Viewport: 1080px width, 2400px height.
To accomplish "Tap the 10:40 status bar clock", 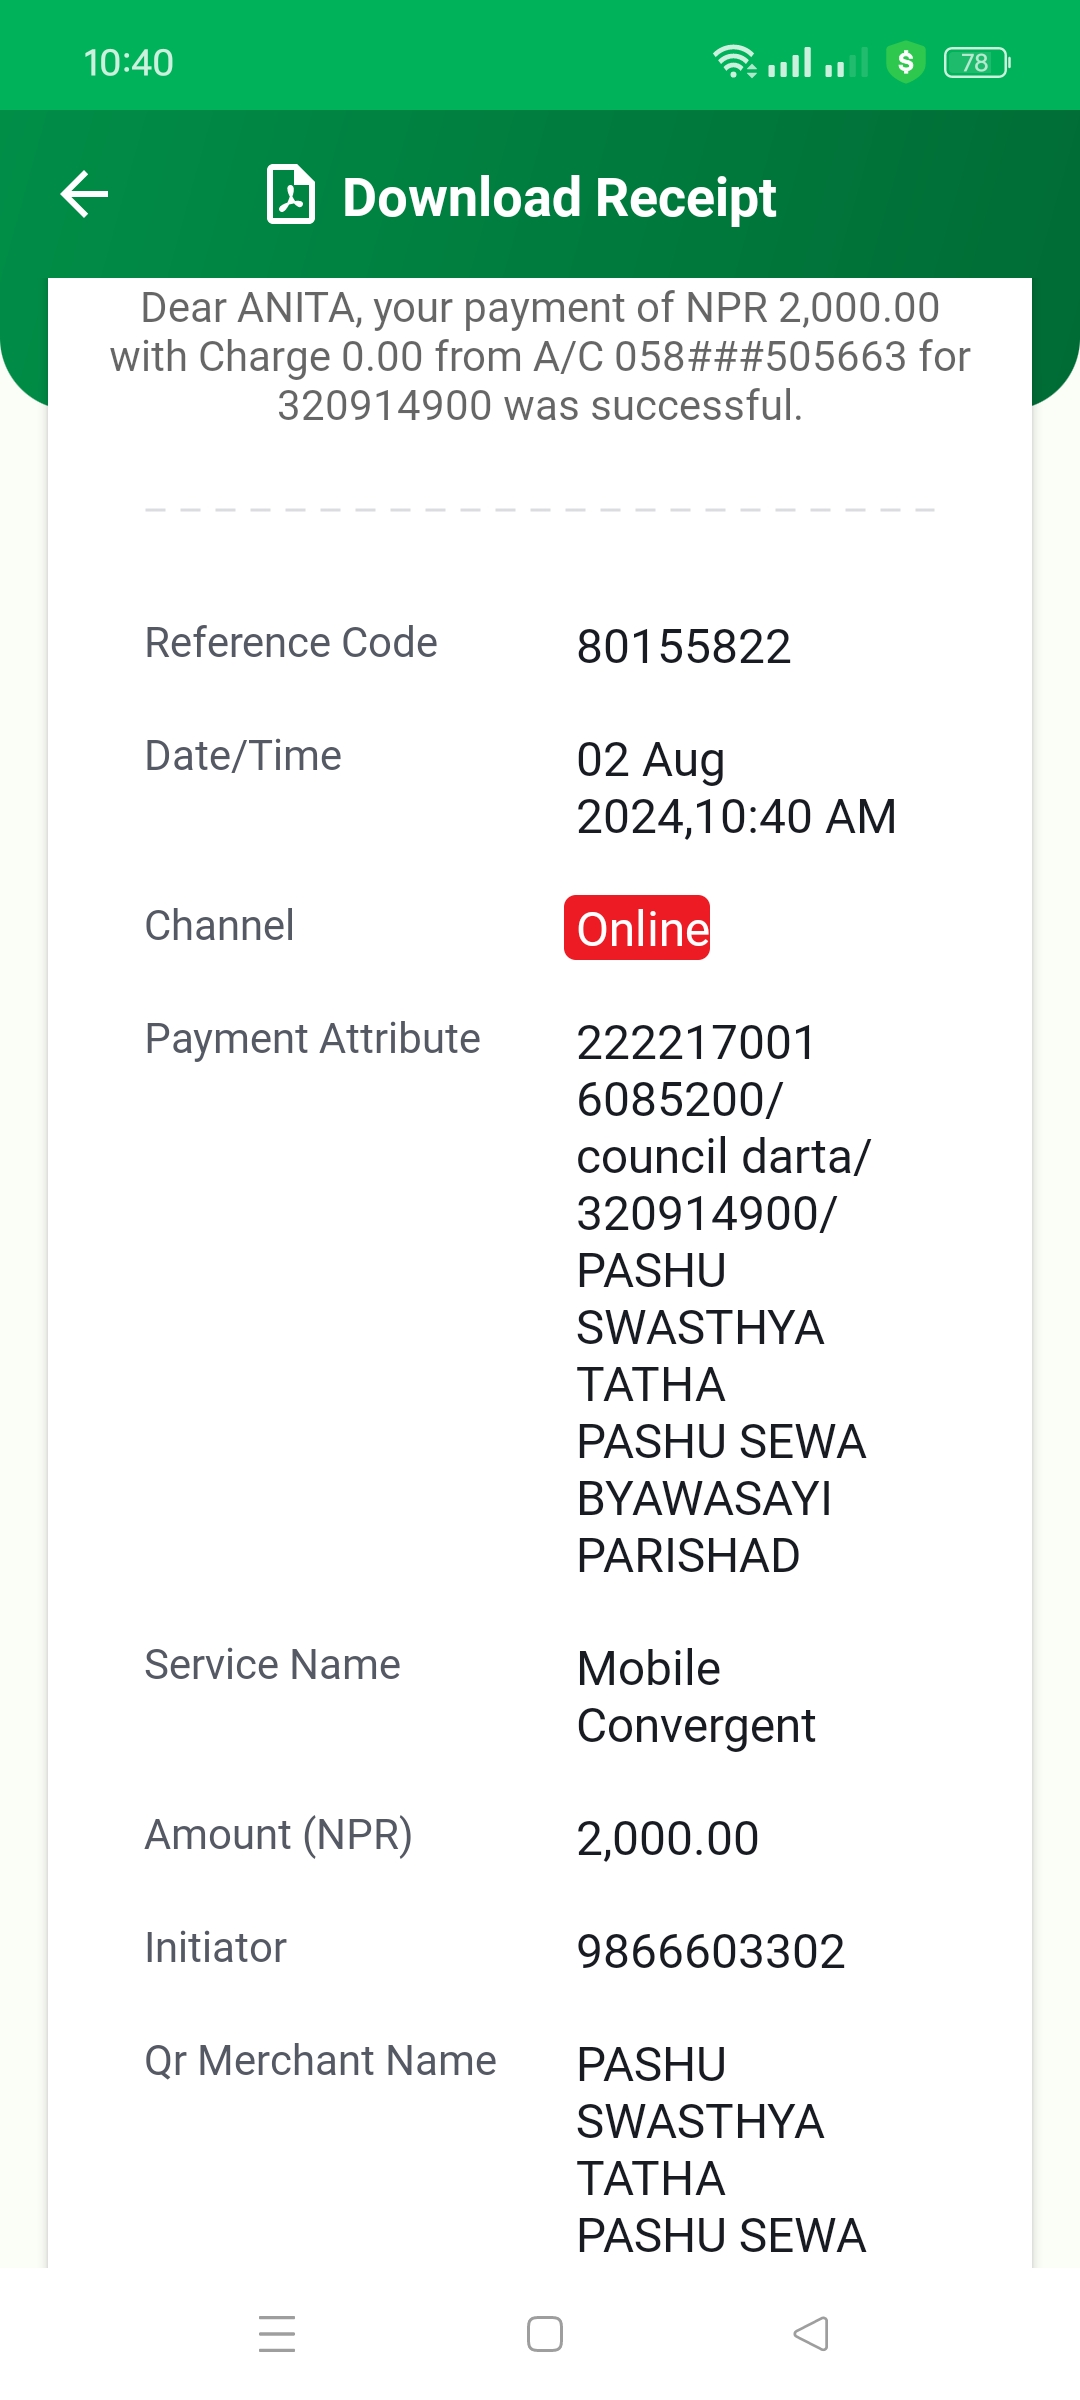I will 129,62.
